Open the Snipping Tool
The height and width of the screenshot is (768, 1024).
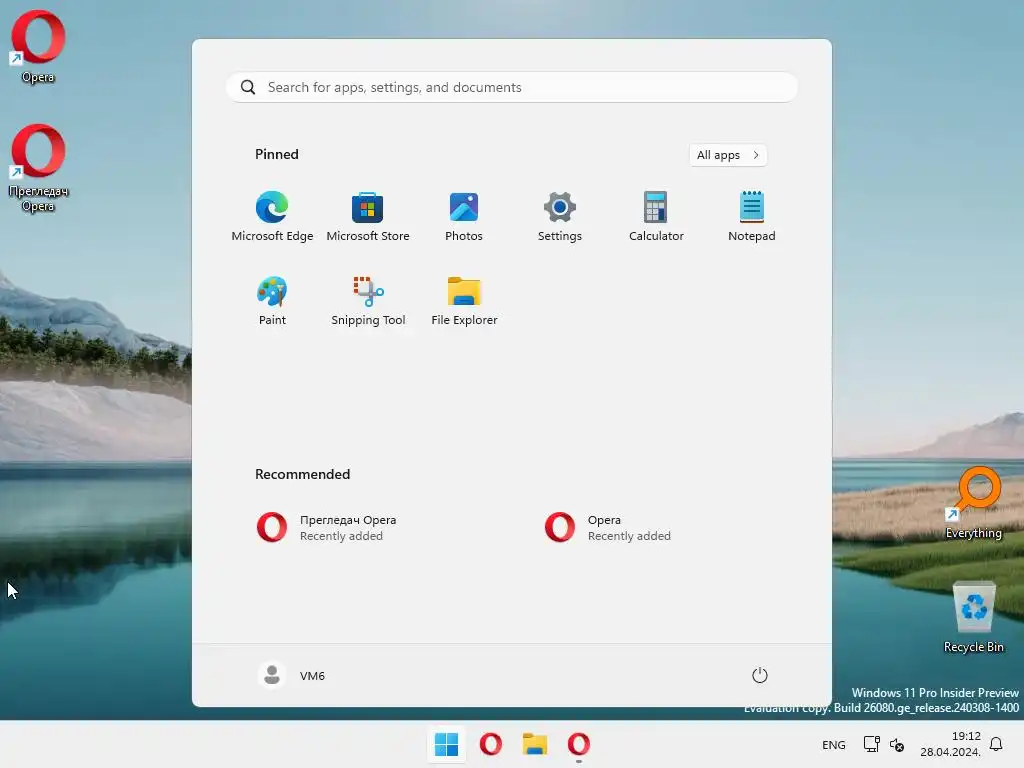pos(368,301)
